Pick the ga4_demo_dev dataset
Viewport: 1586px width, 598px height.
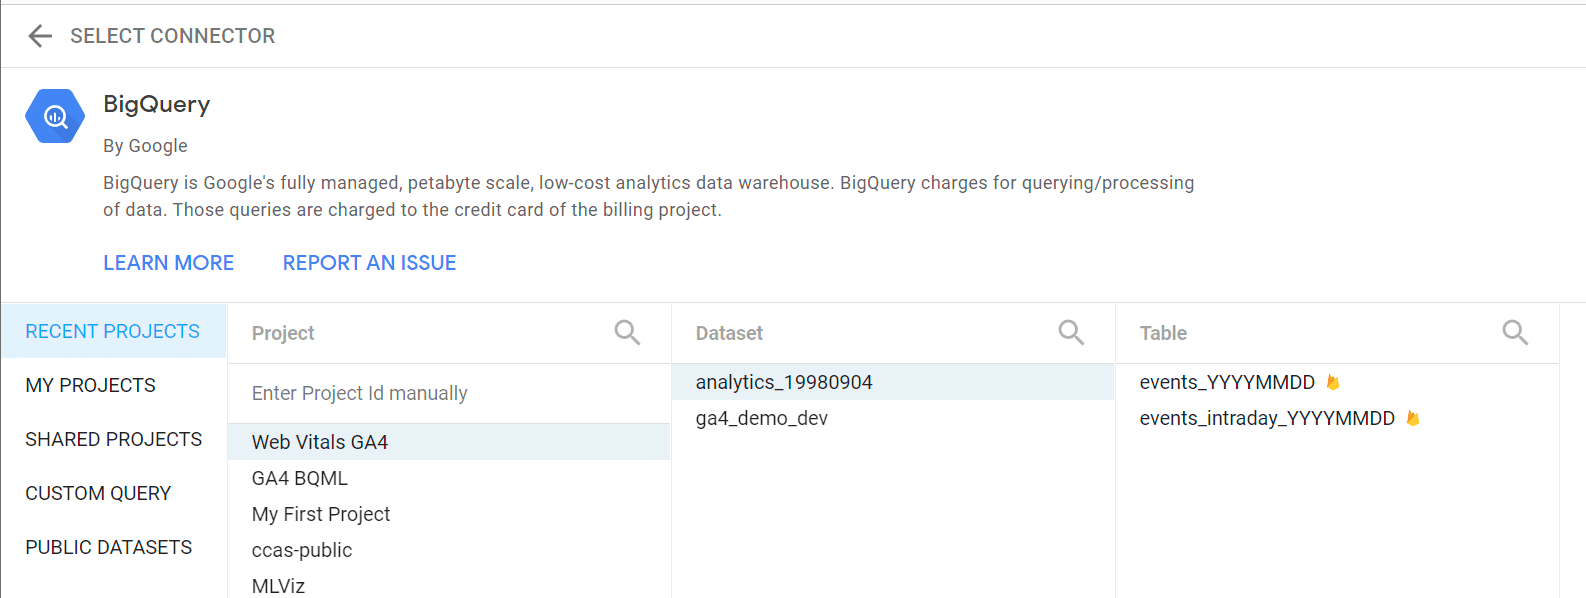(x=762, y=418)
